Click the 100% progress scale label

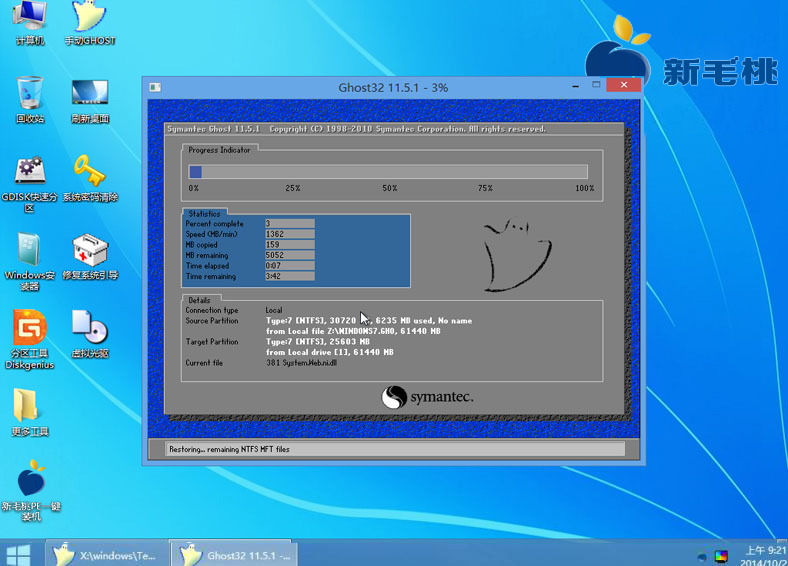point(584,188)
